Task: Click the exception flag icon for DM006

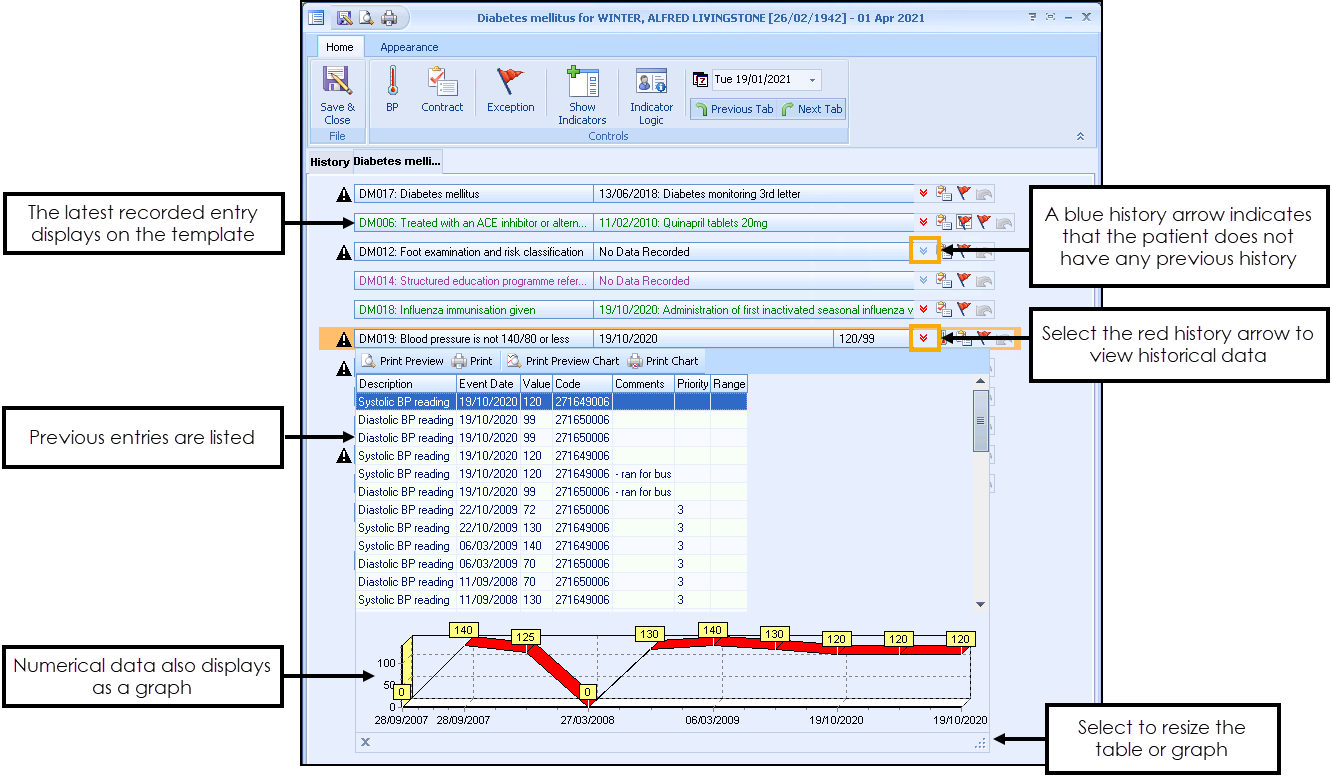Action: click(x=984, y=223)
